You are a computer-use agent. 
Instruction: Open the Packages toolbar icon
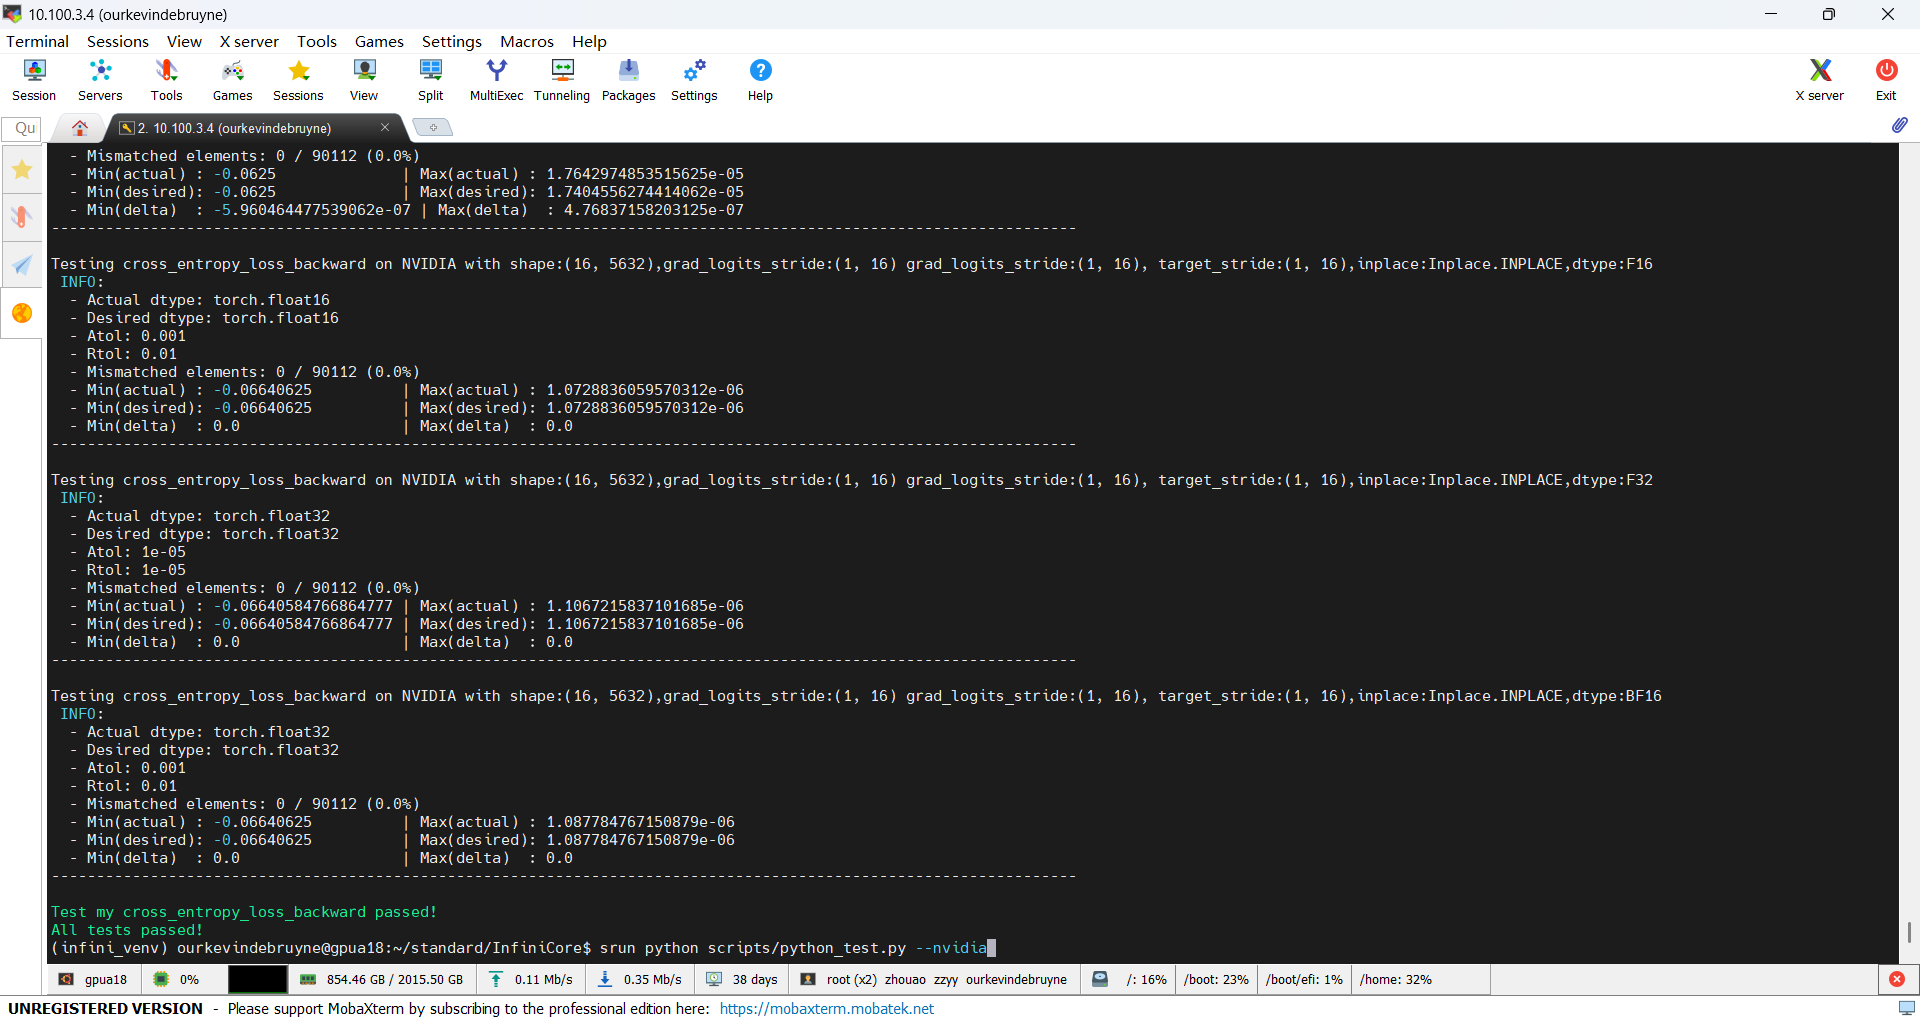(x=629, y=80)
